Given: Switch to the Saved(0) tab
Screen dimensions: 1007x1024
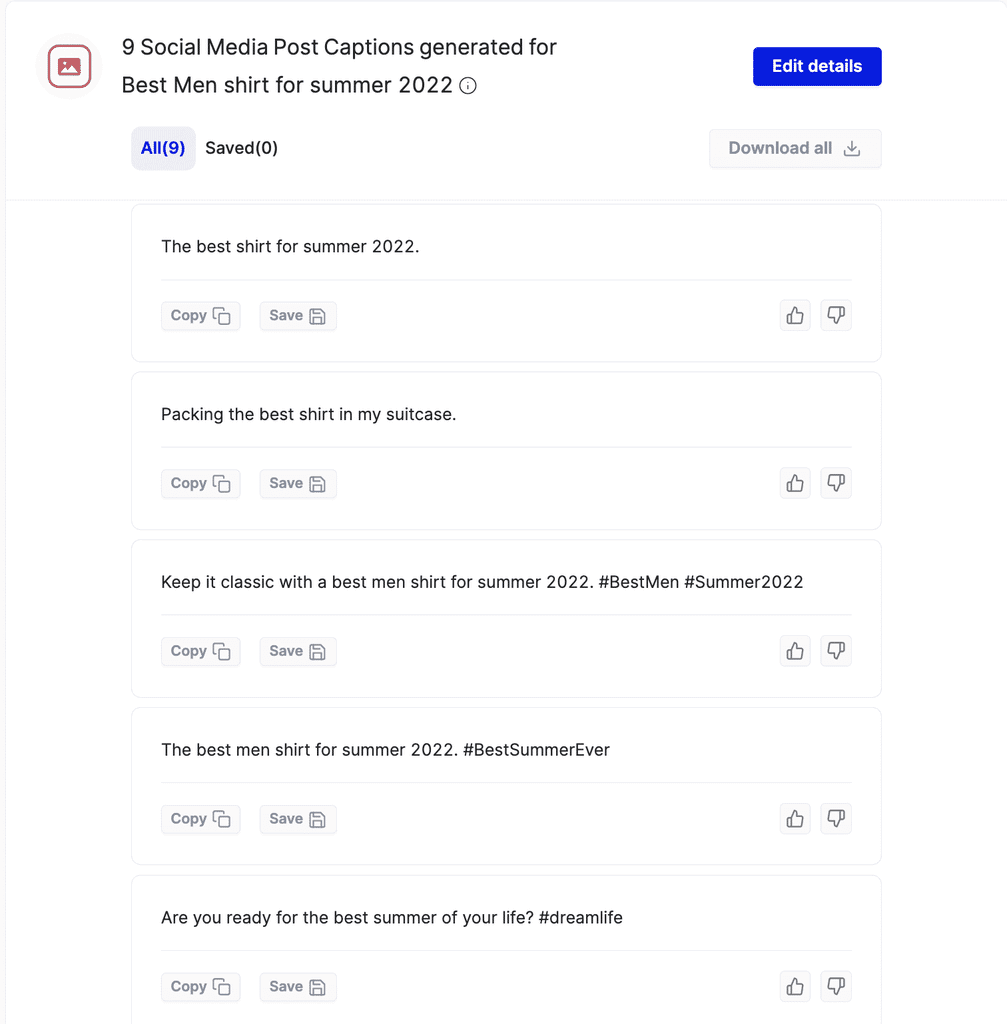Looking at the screenshot, I should 241,148.
